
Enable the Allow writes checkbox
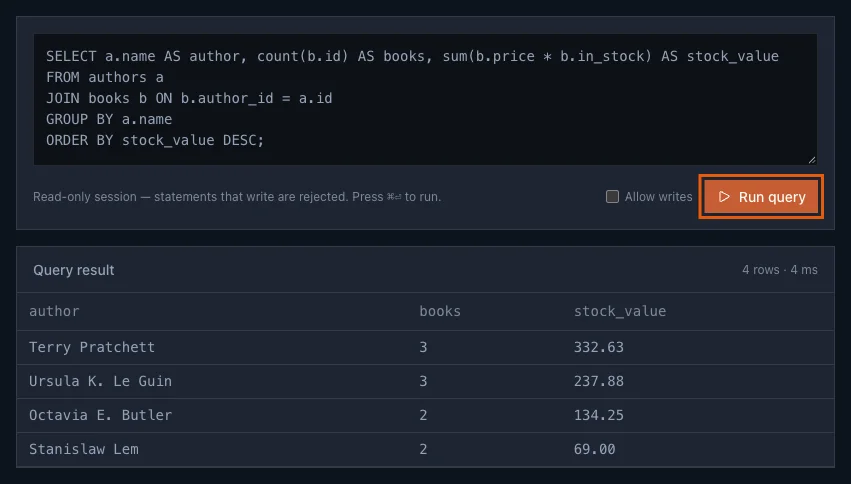[612, 196]
